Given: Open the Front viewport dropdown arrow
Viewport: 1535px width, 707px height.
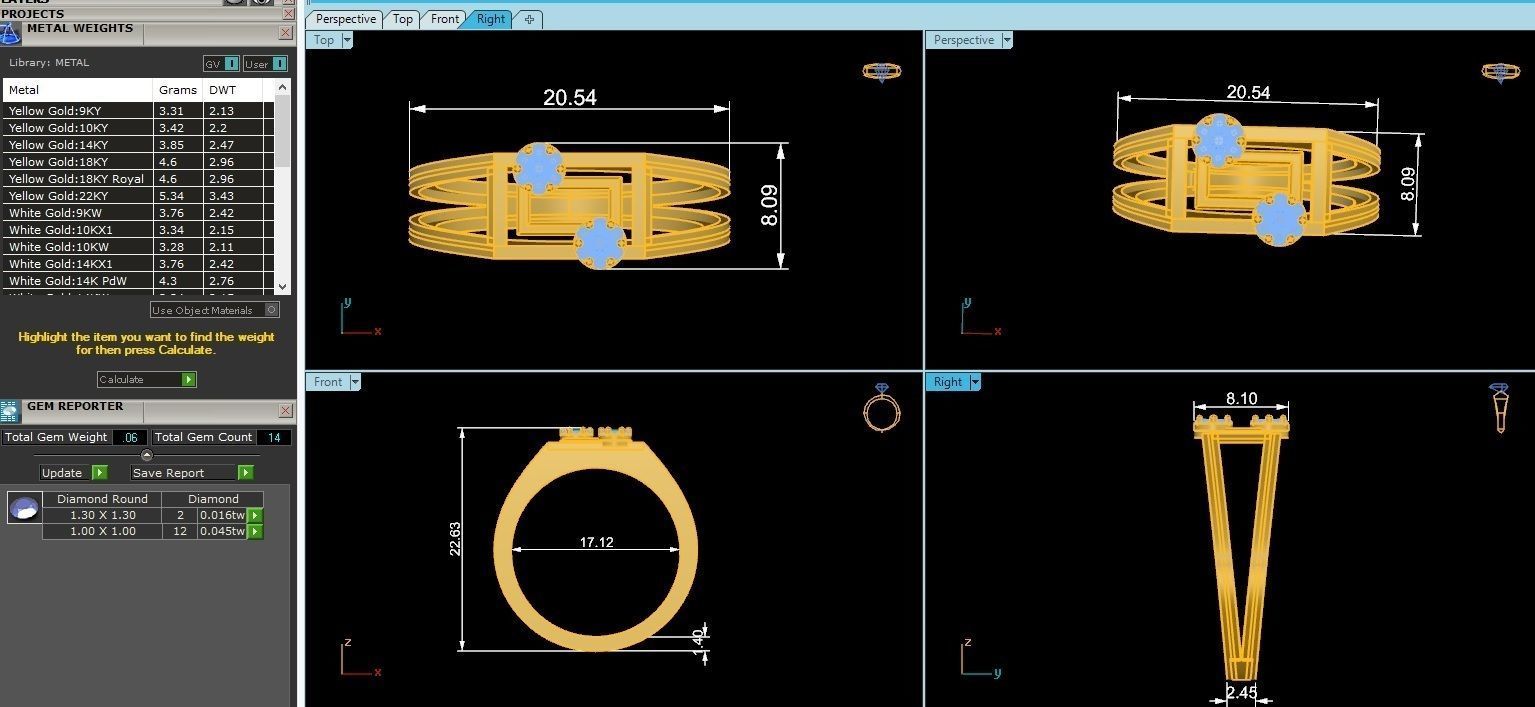Looking at the screenshot, I should tap(355, 382).
